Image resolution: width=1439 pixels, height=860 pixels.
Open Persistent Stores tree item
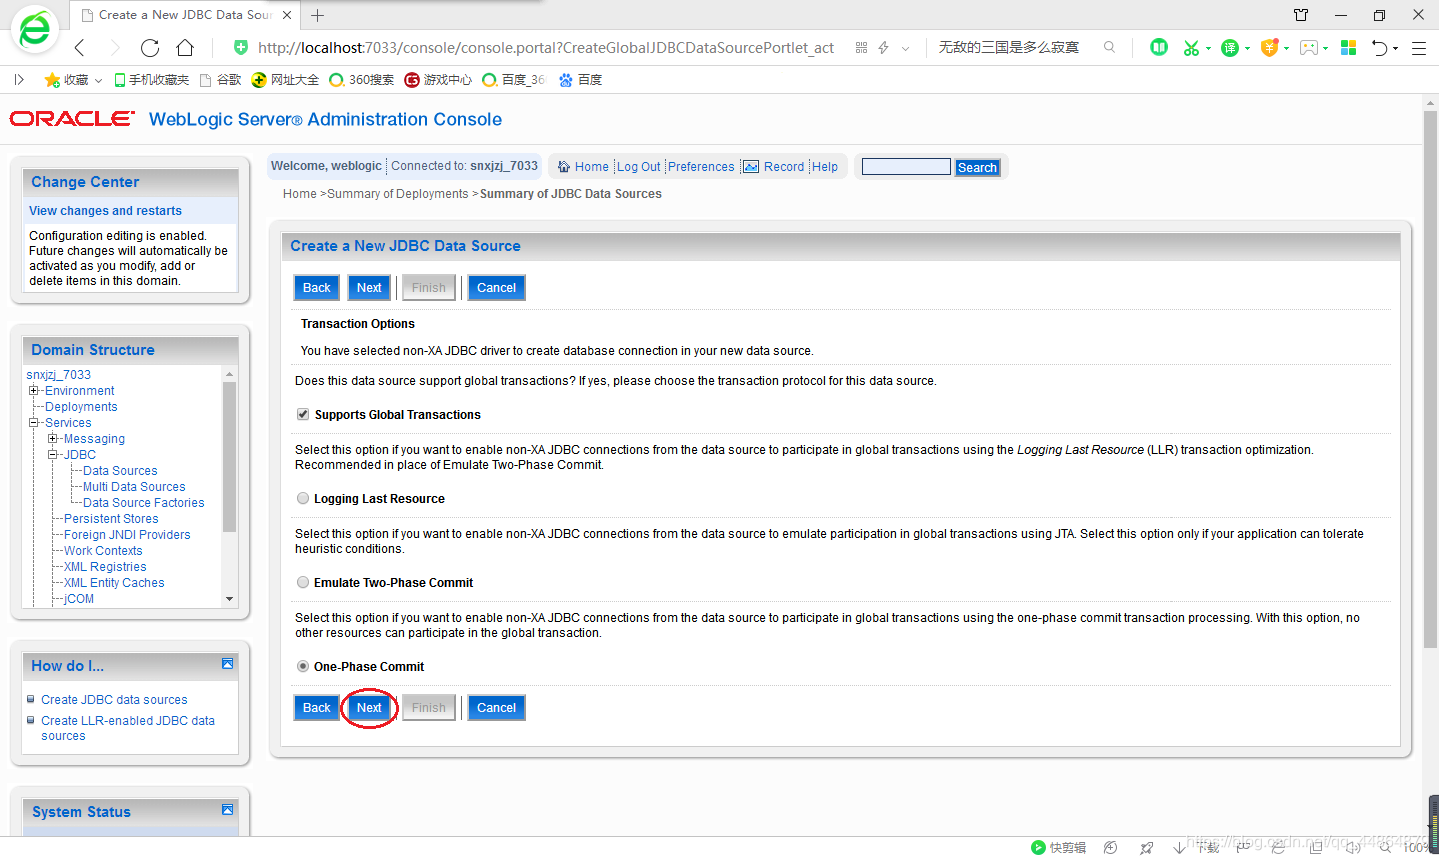111,519
